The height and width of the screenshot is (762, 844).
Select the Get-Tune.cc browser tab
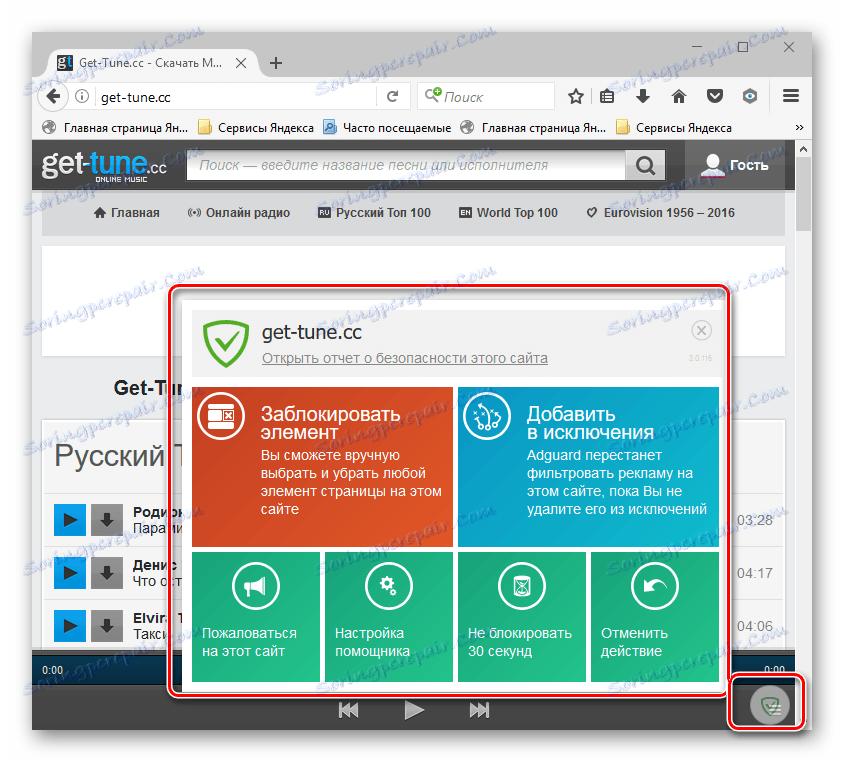151,63
